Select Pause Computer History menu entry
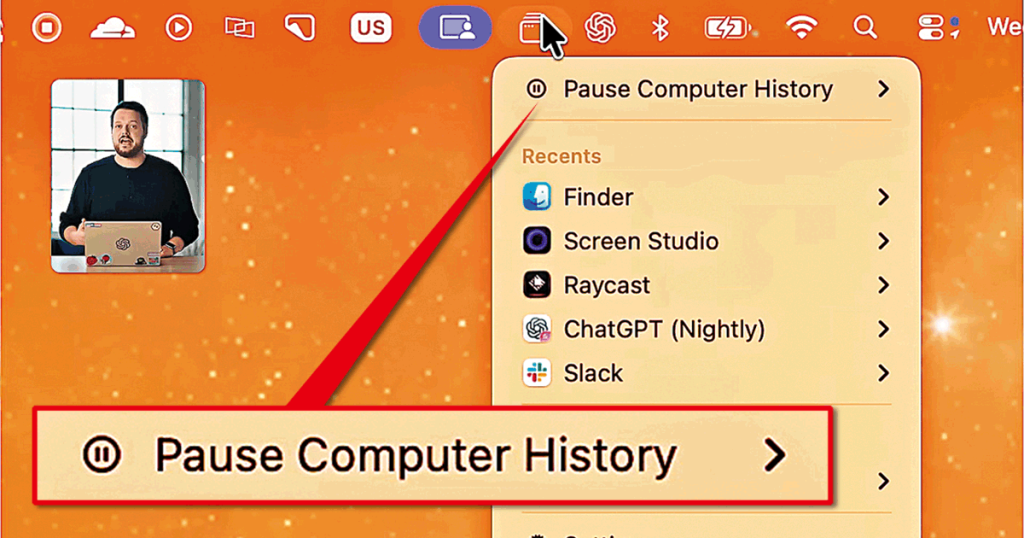Image resolution: width=1024 pixels, height=538 pixels. point(707,89)
